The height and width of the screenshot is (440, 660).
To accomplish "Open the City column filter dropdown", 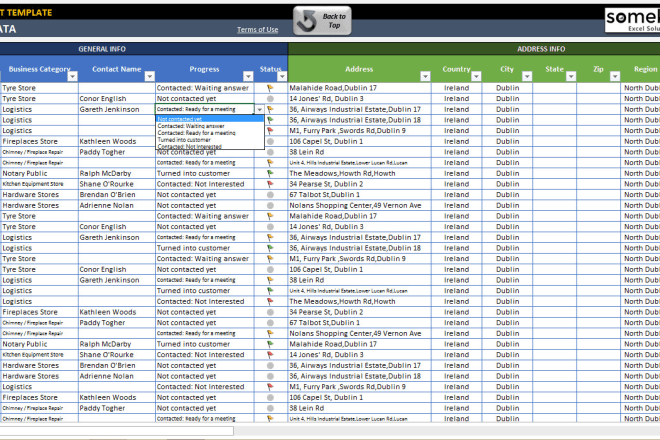I will click(527, 76).
